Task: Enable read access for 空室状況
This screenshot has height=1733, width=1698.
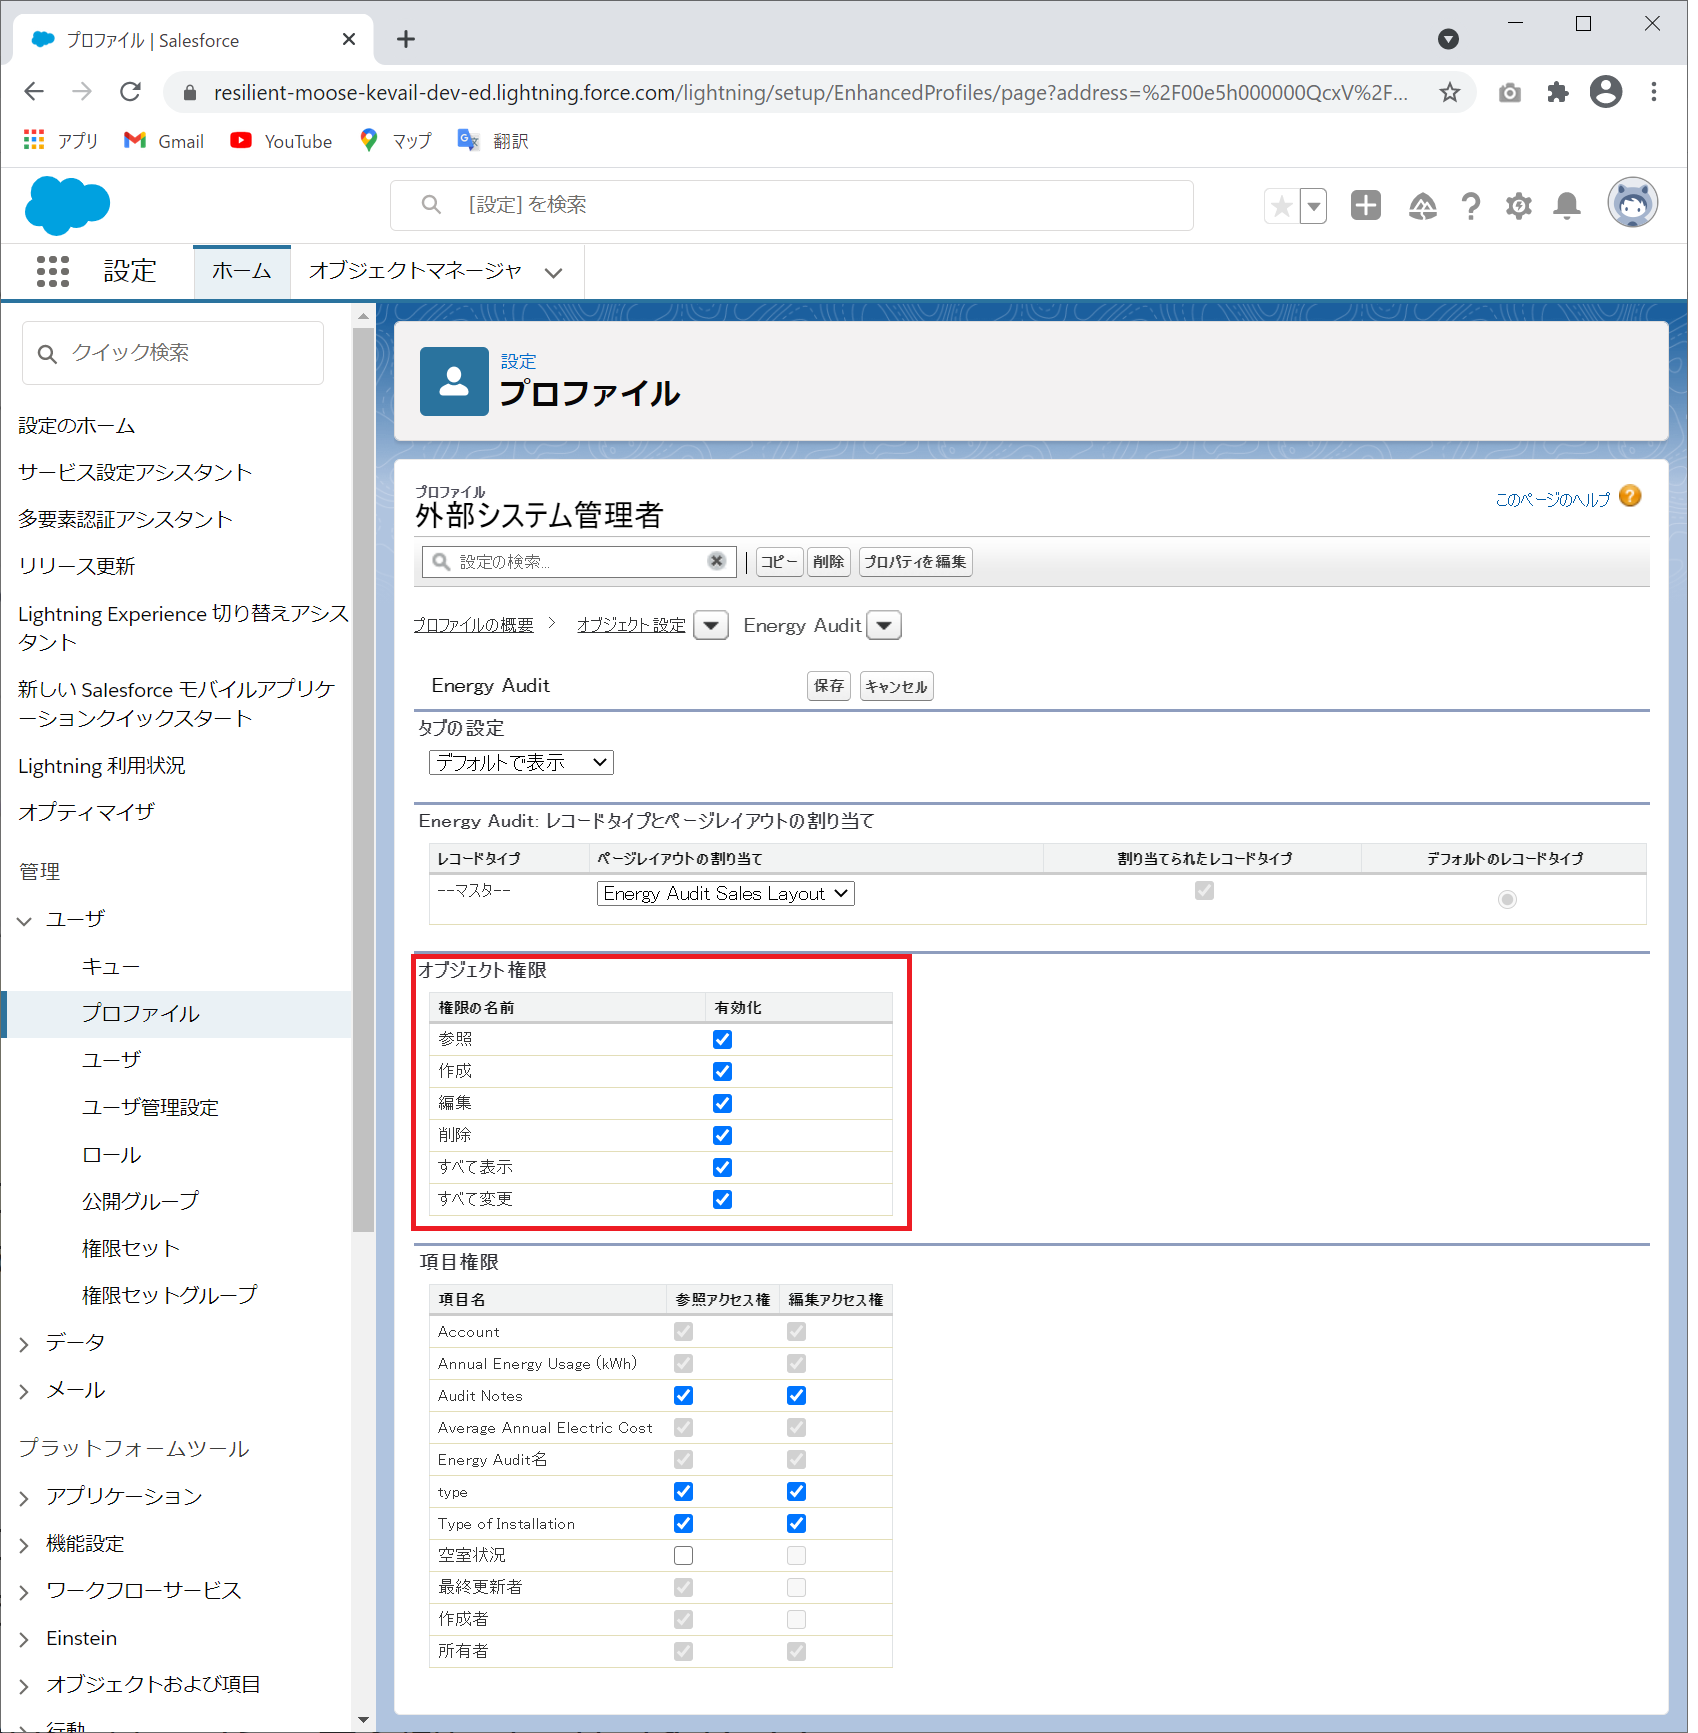Action: 683,1555
